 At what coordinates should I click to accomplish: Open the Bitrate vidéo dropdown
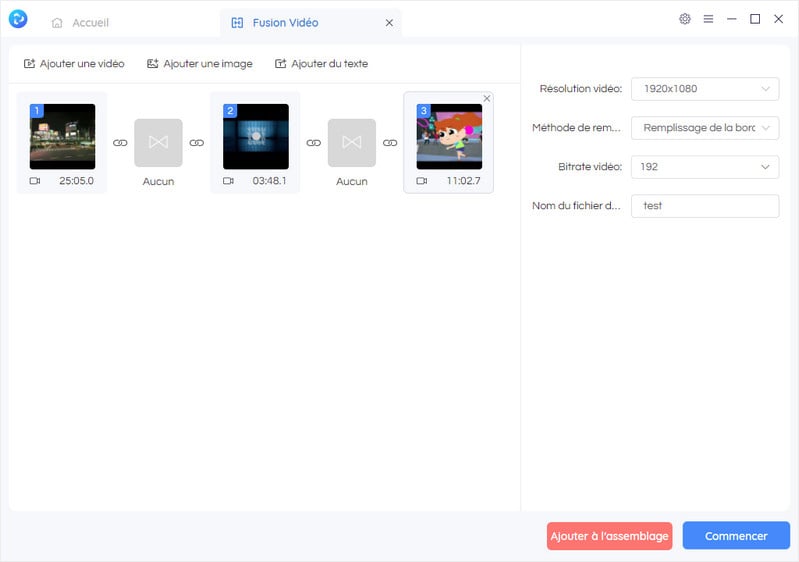point(705,167)
